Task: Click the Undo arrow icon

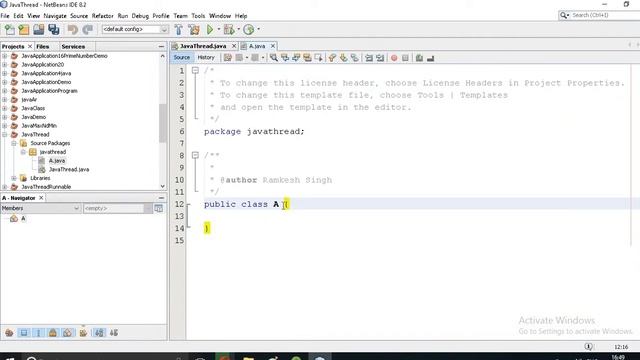Action: pyautogui.click(x=73, y=29)
